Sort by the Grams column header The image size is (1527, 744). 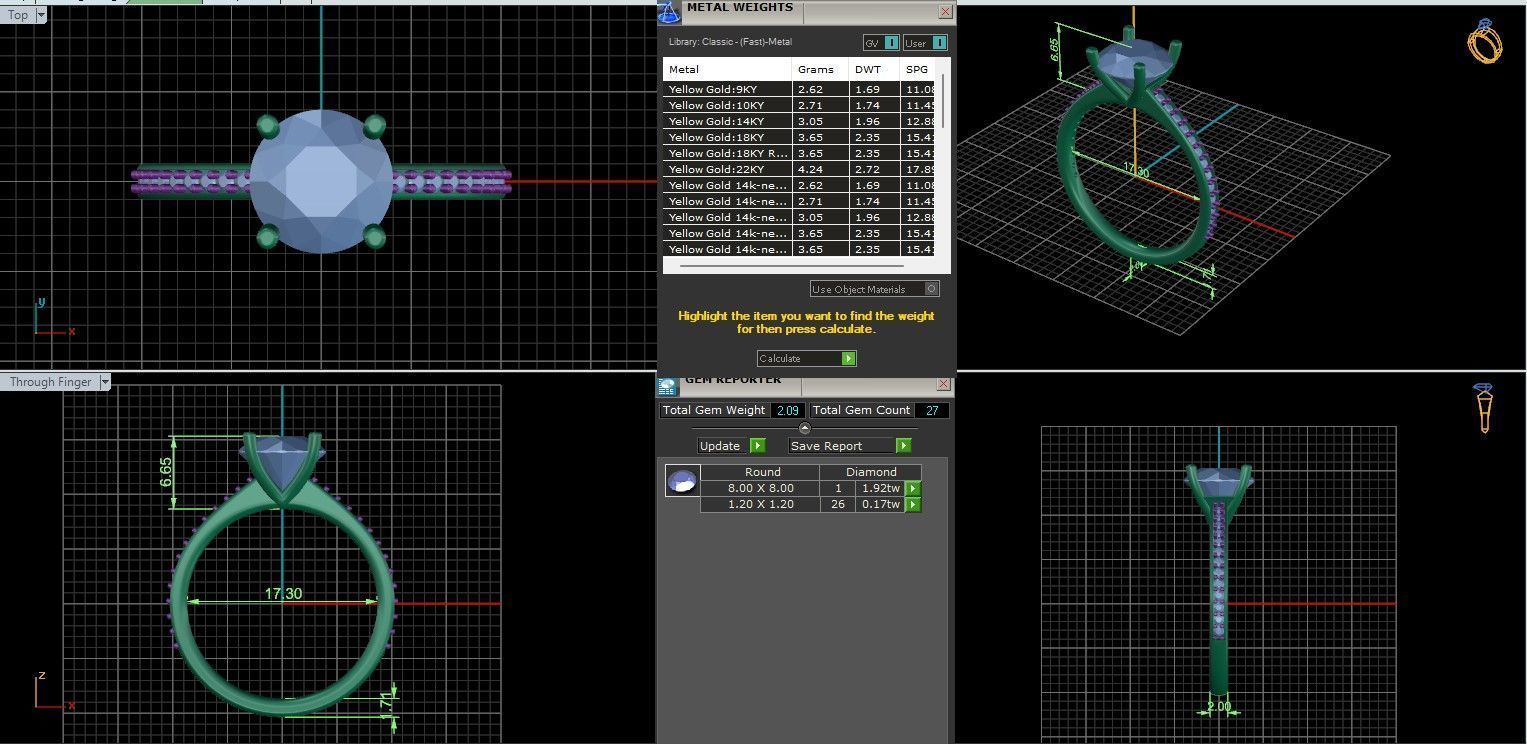click(820, 70)
